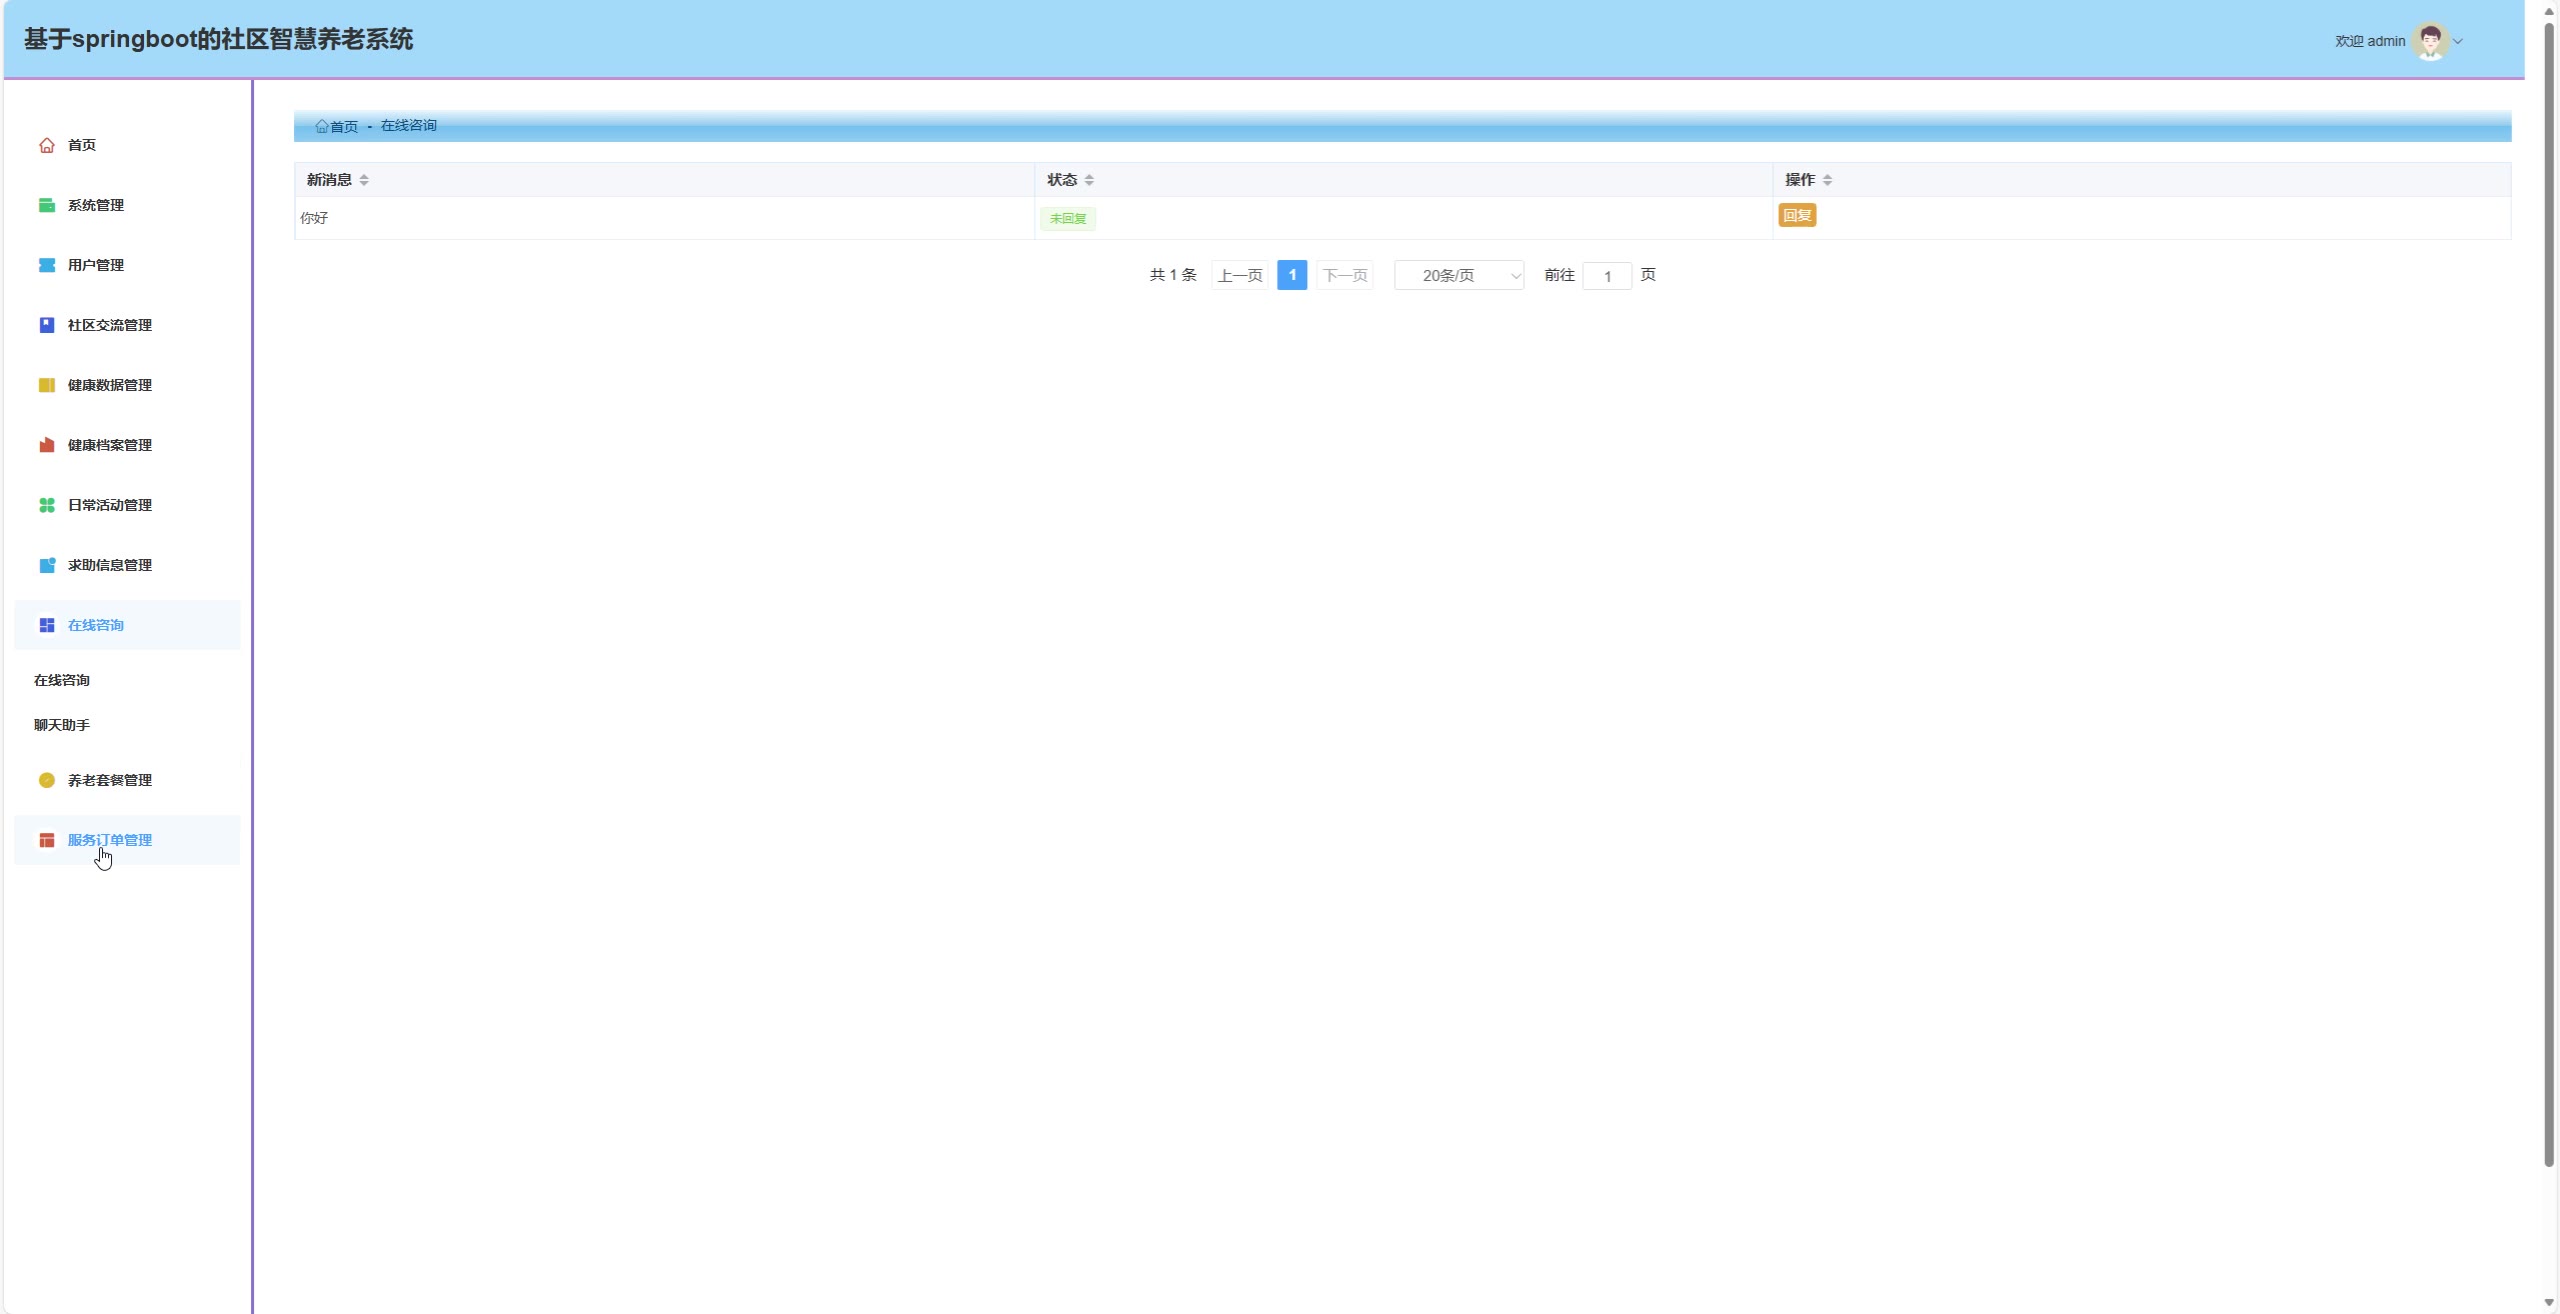Click the red 健康档案管理 icon
The image size is (2560, 1314).
coord(46,445)
